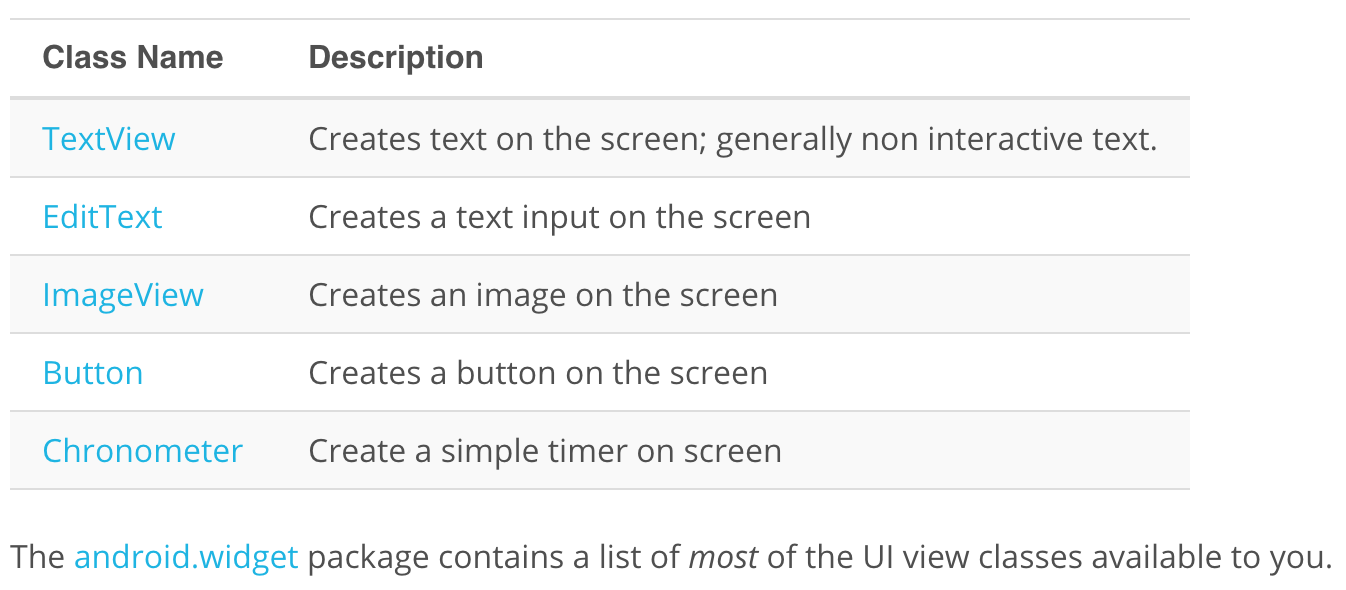Click "Creates a button on the screen" text
This screenshot has height=590, width=1346.
click(537, 373)
